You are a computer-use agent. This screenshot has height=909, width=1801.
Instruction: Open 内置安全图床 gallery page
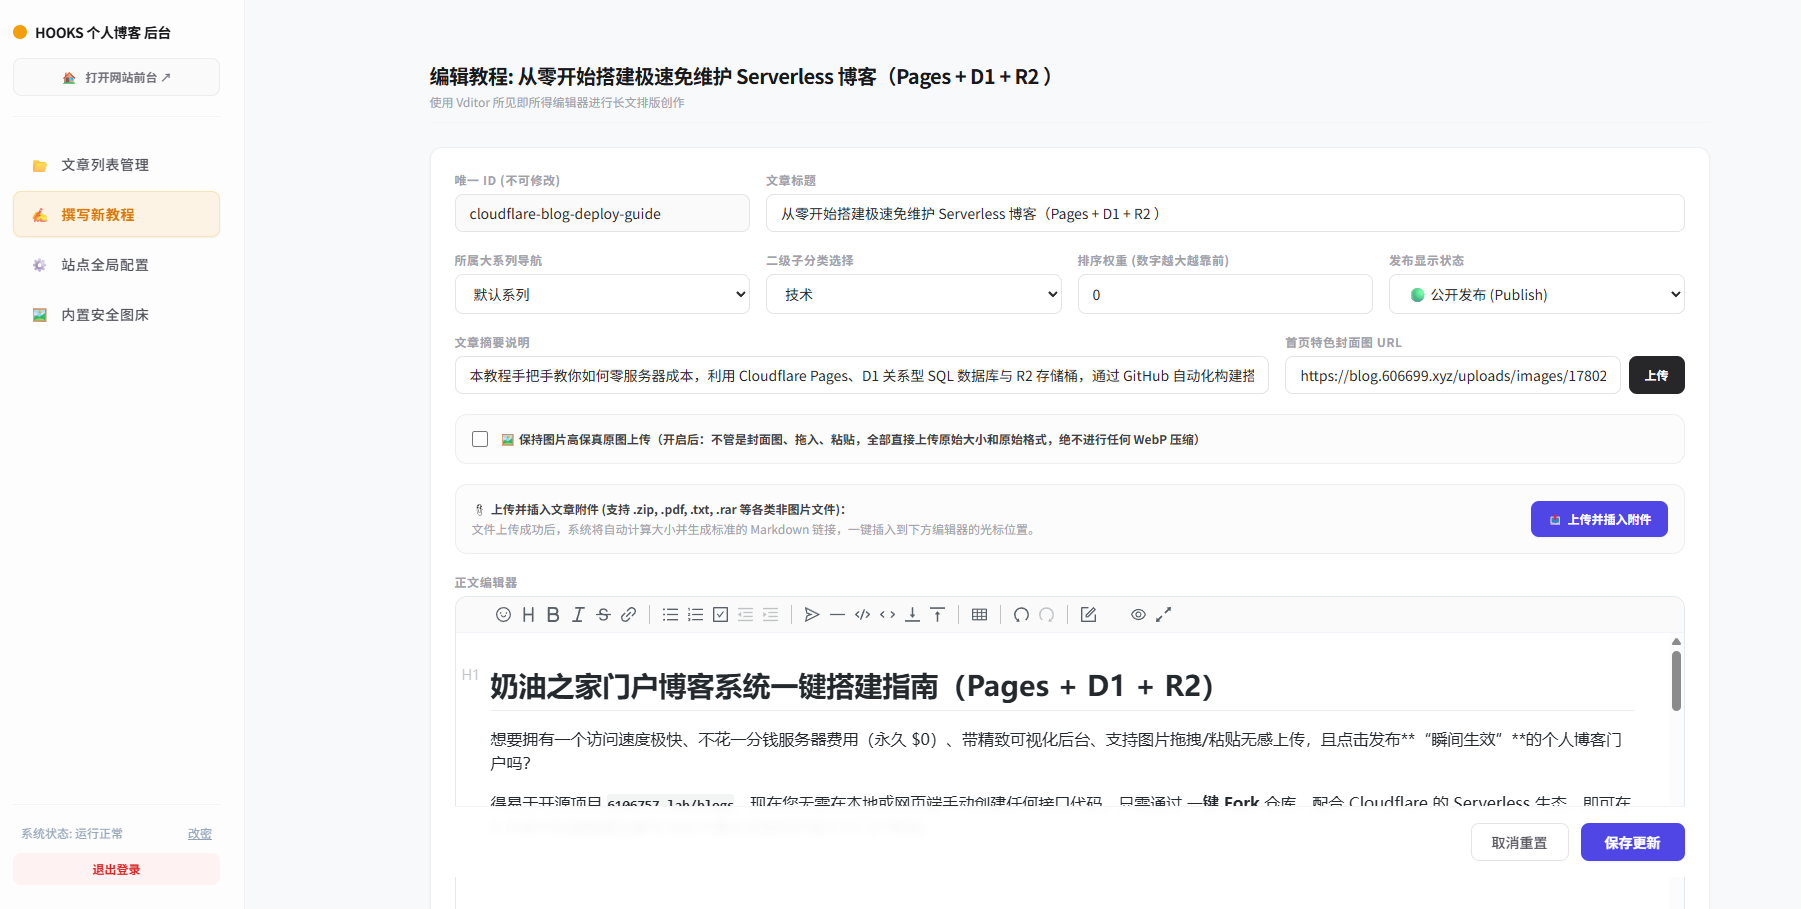pyautogui.click(x=116, y=315)
